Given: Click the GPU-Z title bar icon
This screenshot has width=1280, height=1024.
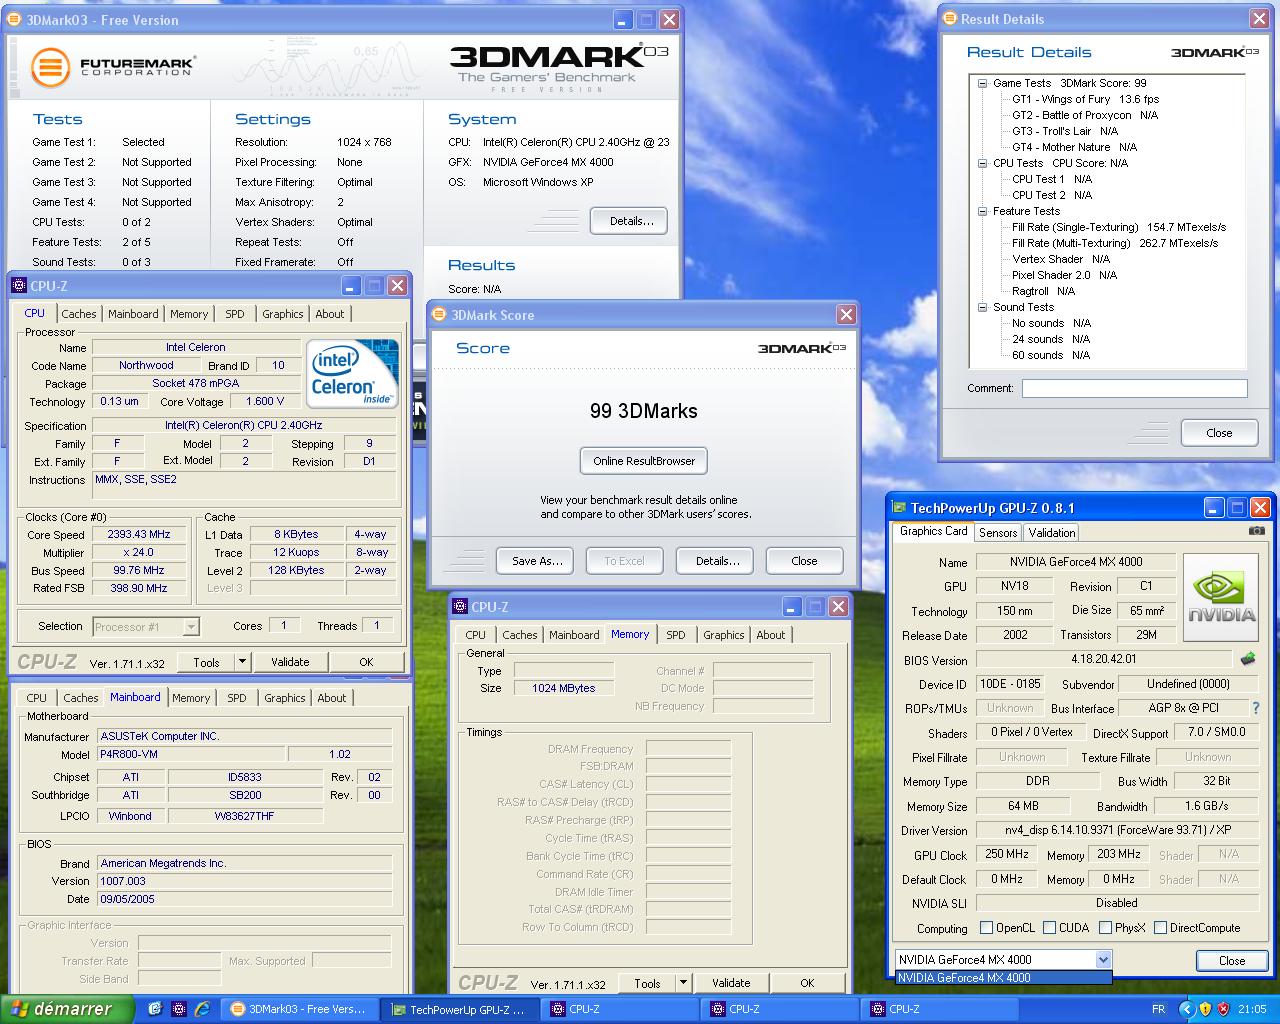Looking at the screenshot, I should click(898, 508).
